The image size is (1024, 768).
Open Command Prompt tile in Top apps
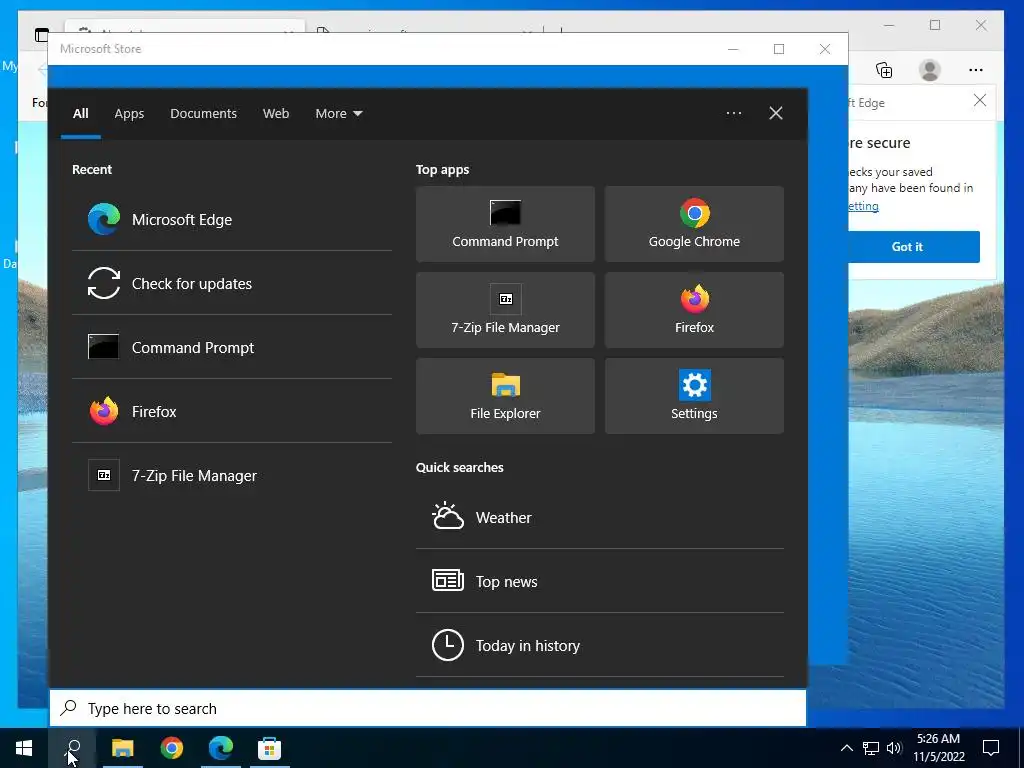click(505, 224)
